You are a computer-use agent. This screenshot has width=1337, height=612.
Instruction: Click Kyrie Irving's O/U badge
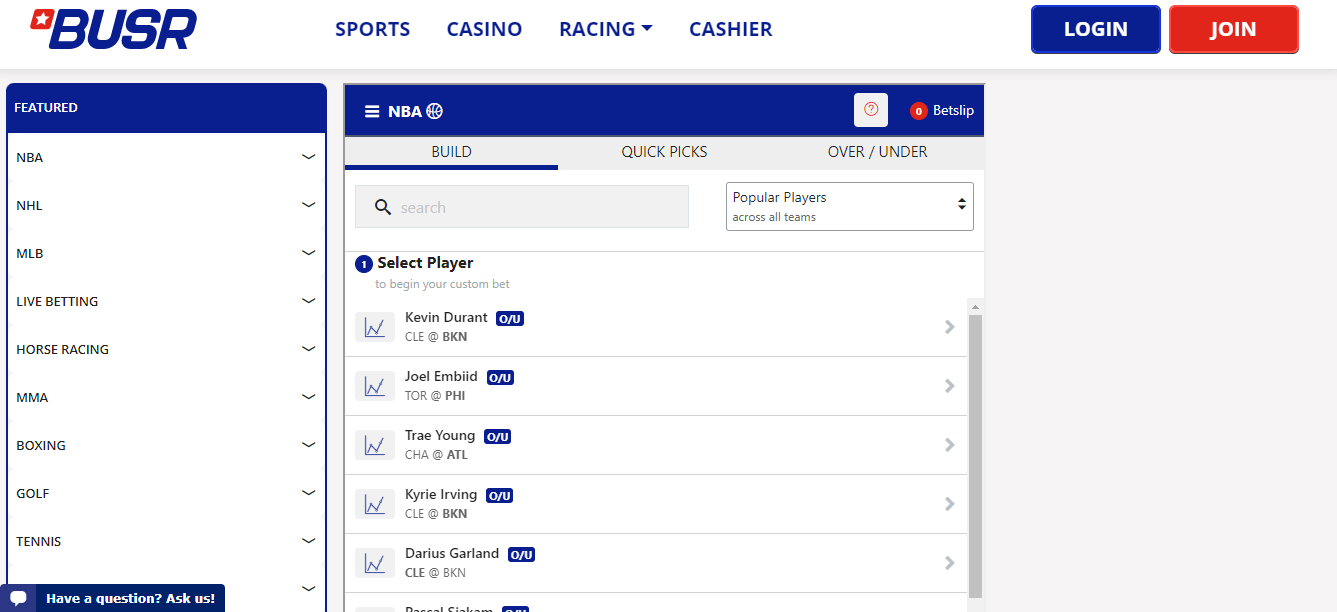(x=499, y=496)
